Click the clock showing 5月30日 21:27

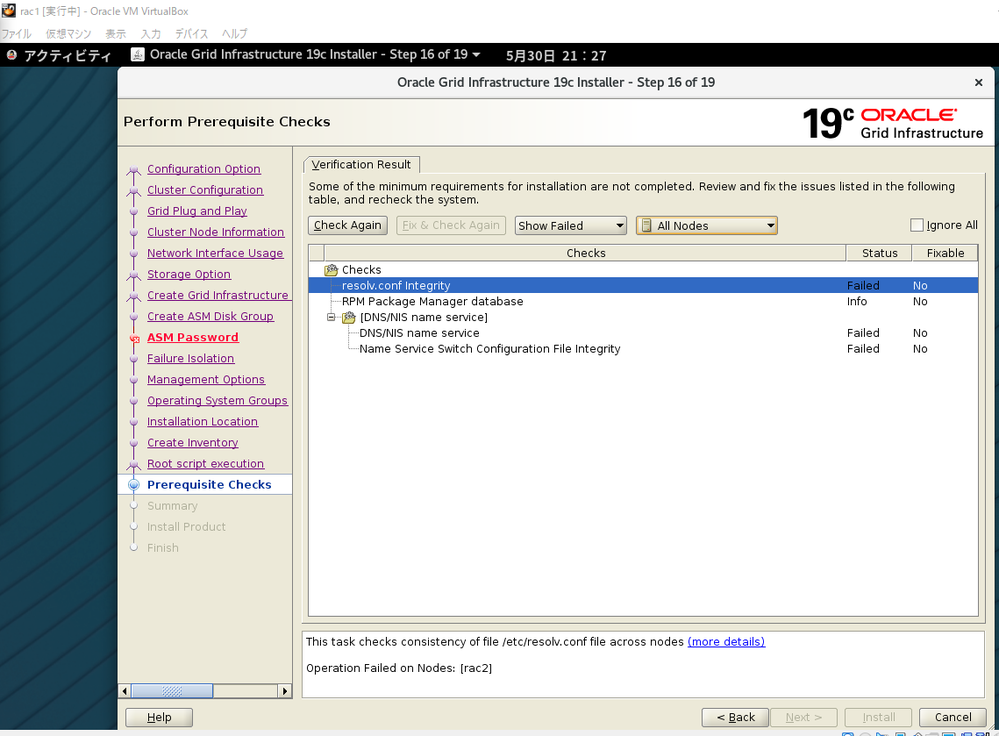coord(556,55)
